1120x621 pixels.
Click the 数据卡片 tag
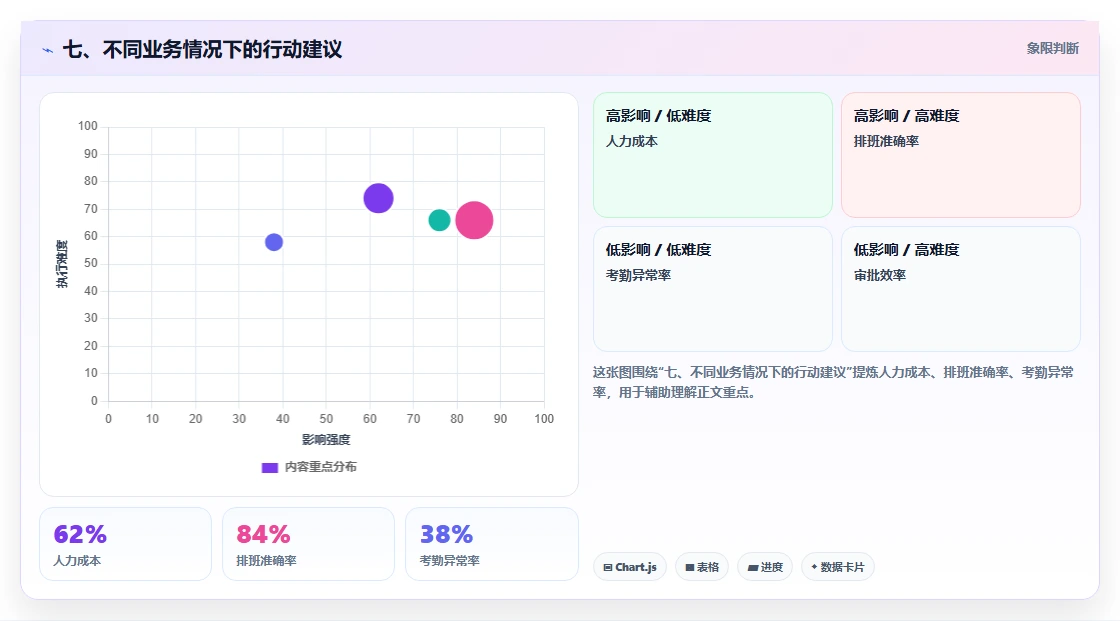click(x=838, y=567)
